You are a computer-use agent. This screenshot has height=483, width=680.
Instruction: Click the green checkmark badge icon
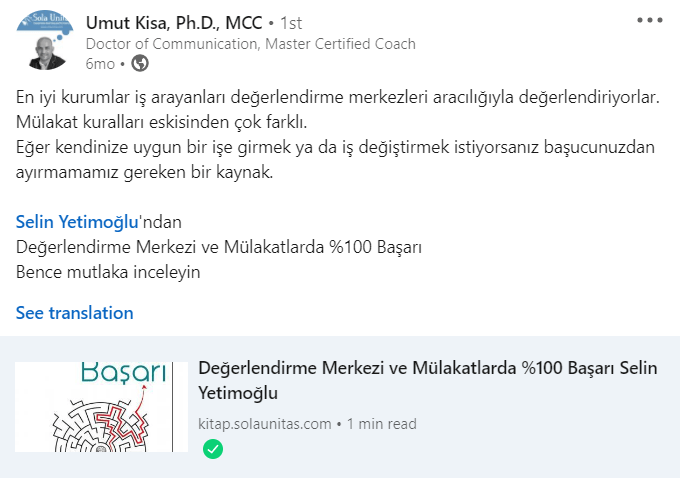click(213, 449)
